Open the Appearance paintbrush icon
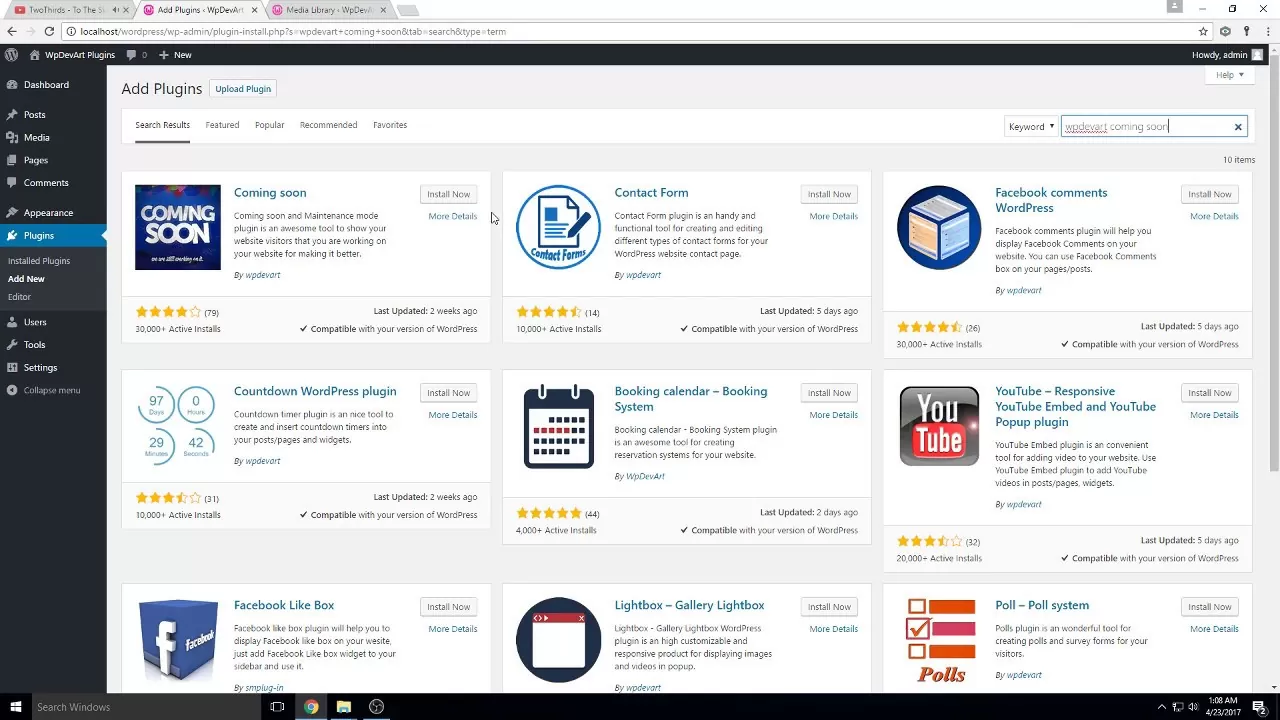 (12, 213)
